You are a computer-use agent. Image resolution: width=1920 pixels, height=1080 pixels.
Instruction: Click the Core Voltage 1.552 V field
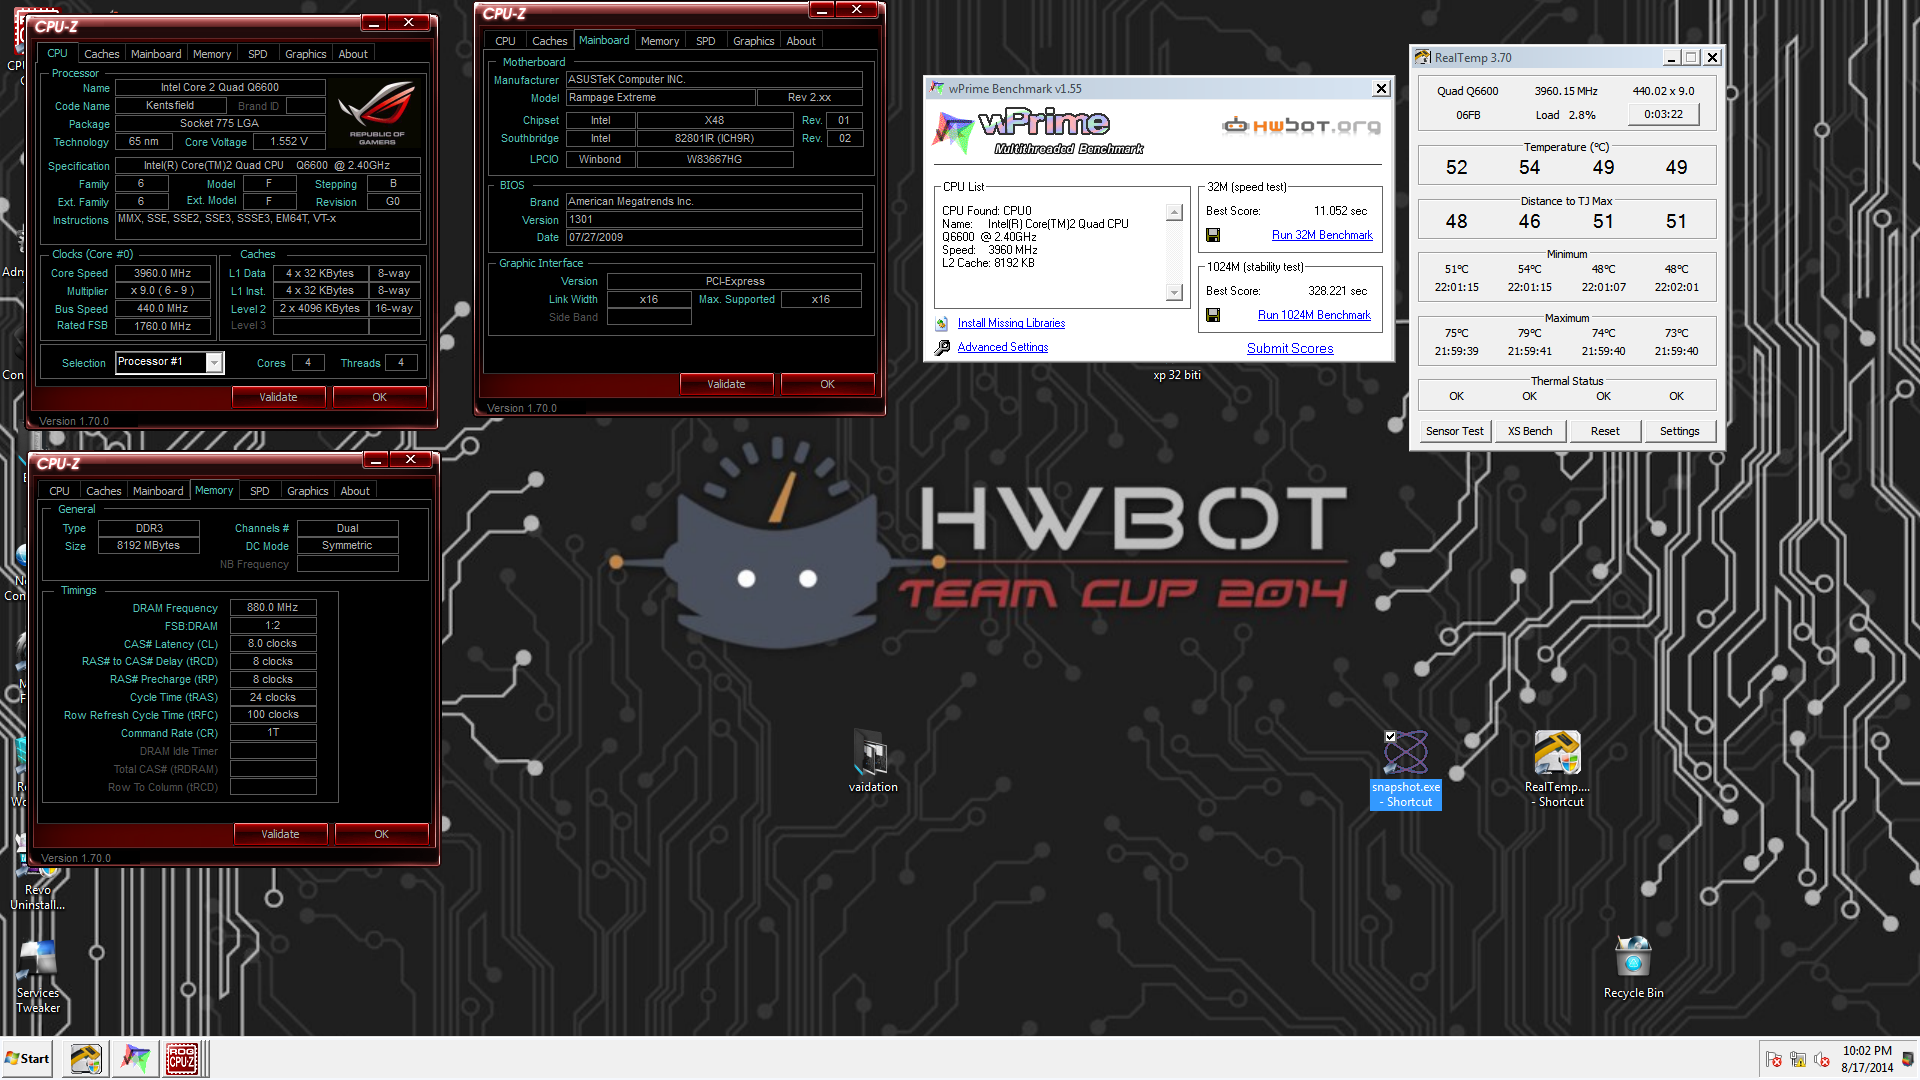289,141
